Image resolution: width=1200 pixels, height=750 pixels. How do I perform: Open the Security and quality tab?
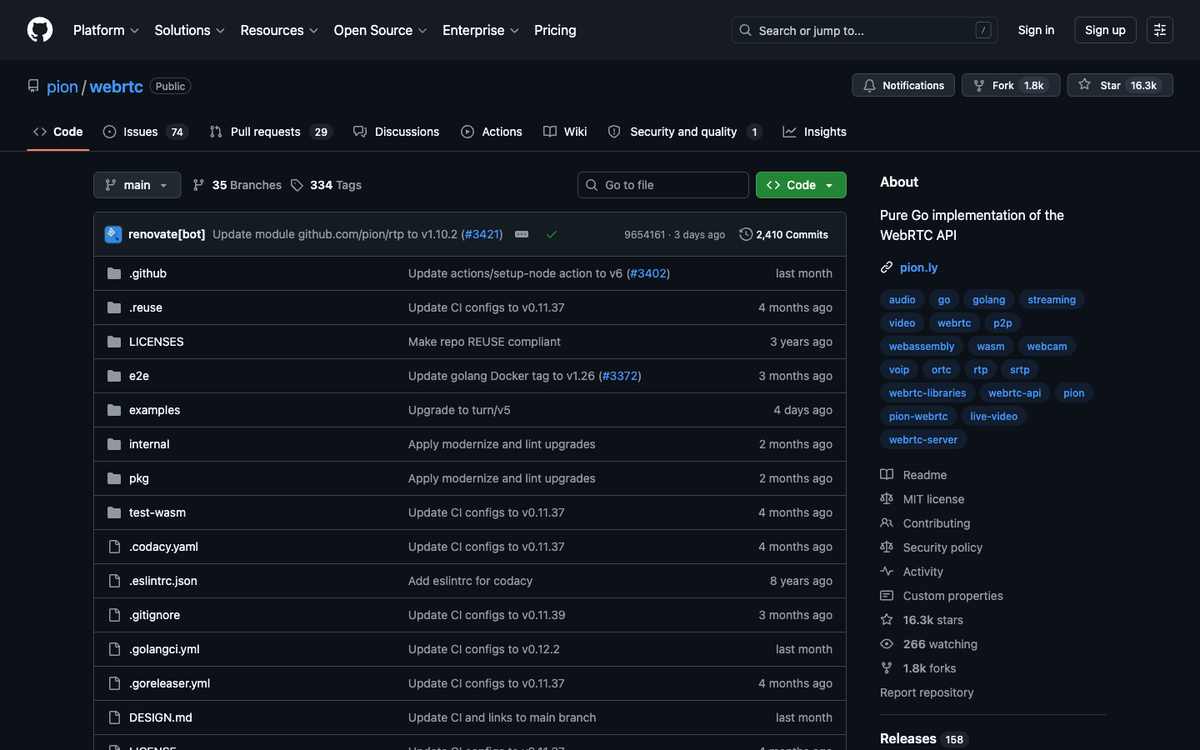click(685, 132)
